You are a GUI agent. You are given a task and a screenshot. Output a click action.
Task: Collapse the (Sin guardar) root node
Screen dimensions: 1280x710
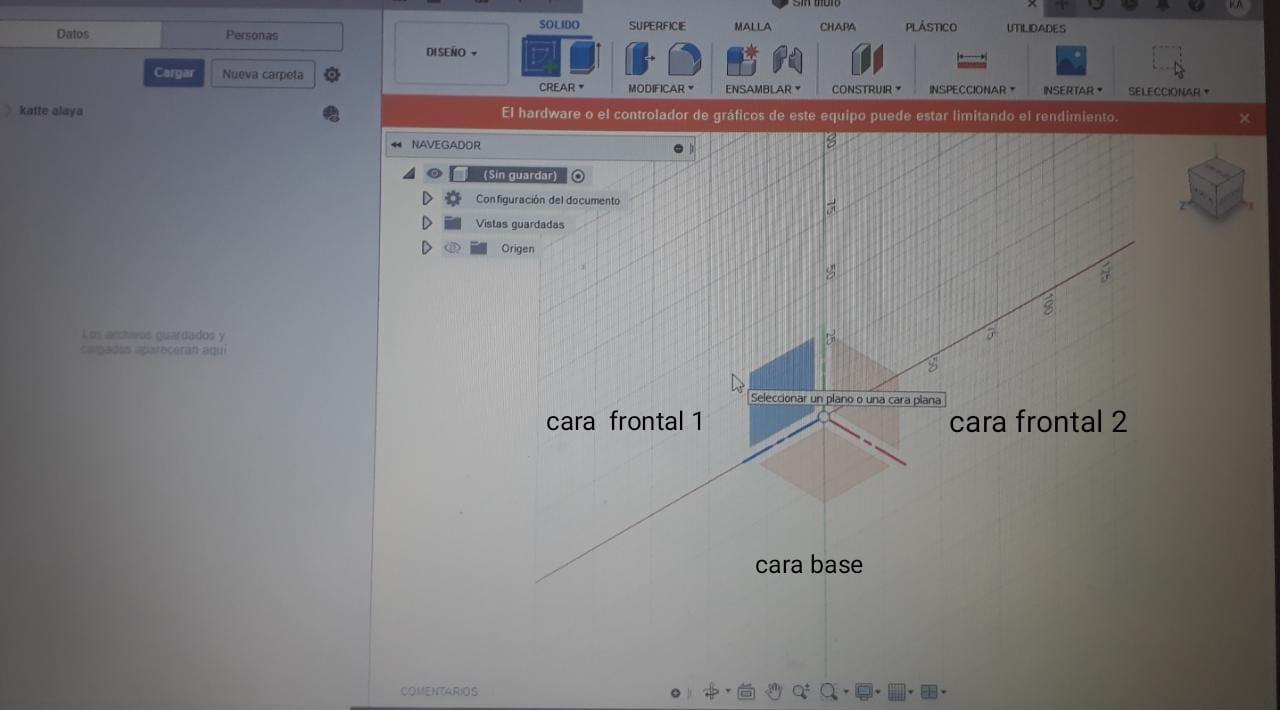(x=409, y=174)
